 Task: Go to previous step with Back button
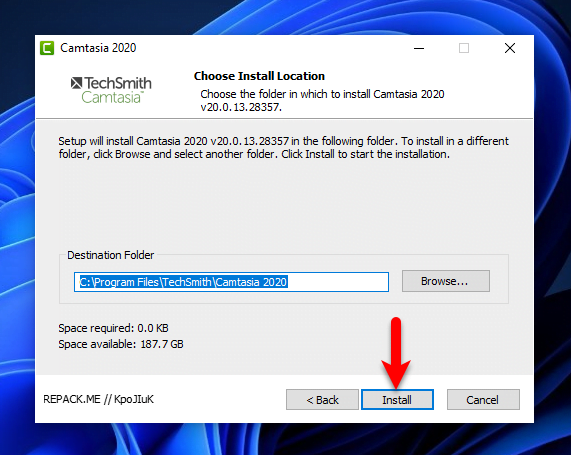click(322, 400)
